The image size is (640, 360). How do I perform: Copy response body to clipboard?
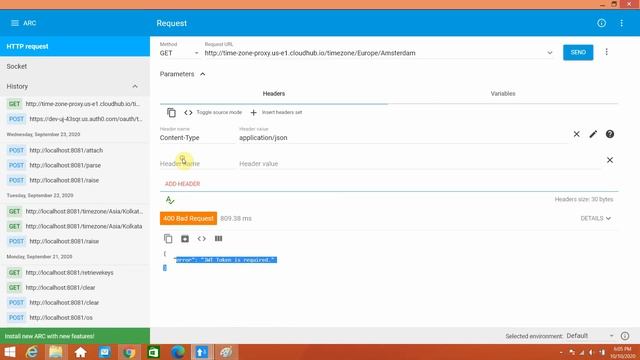tap(168, 239)
